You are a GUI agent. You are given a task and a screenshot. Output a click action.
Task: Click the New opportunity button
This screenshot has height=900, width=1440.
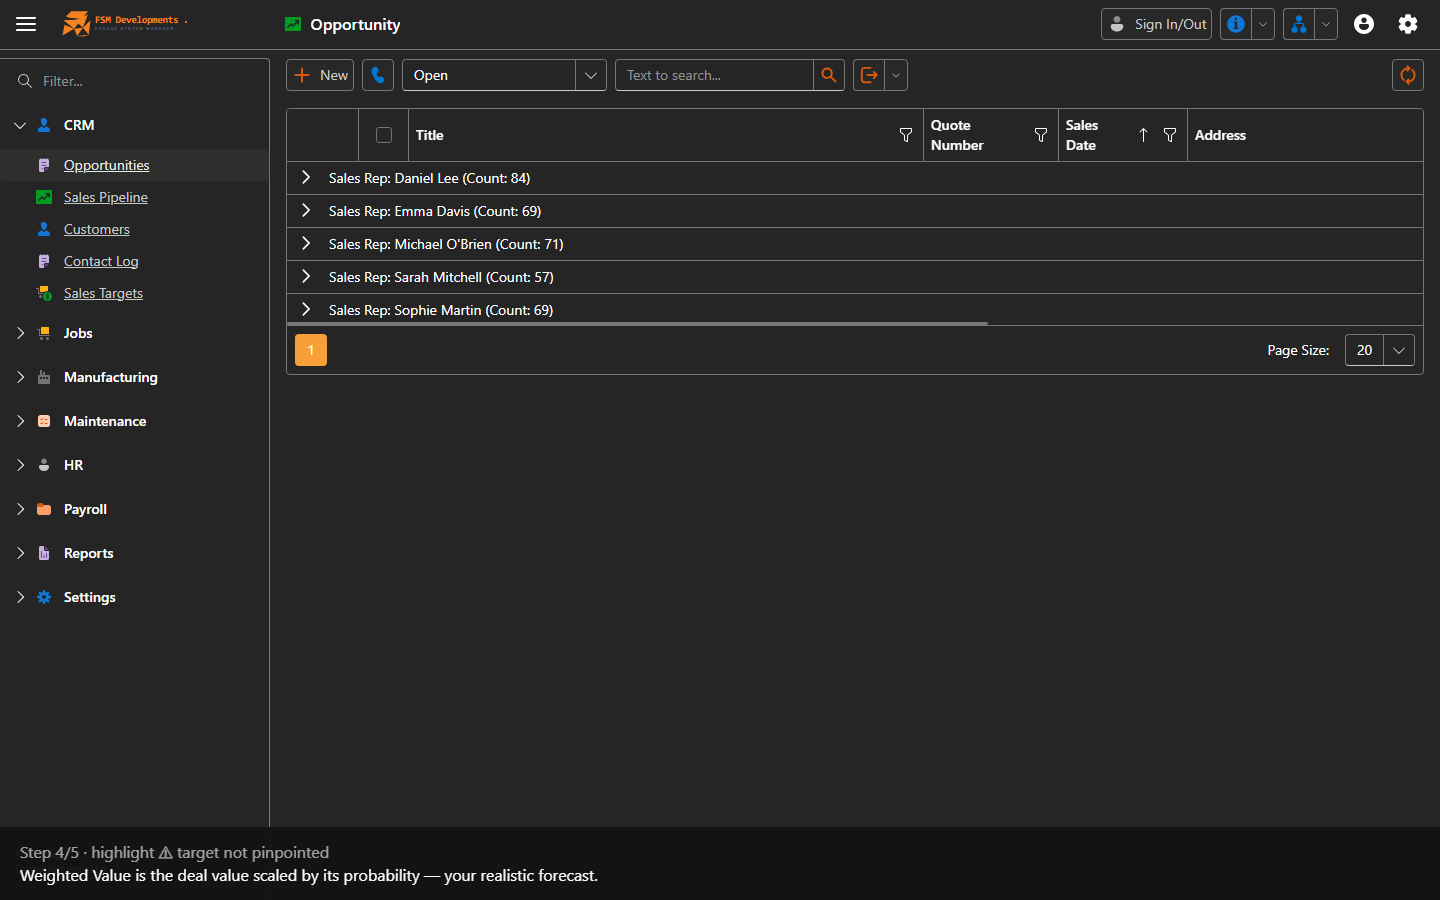pyautogui.click(x=320, y=75)
